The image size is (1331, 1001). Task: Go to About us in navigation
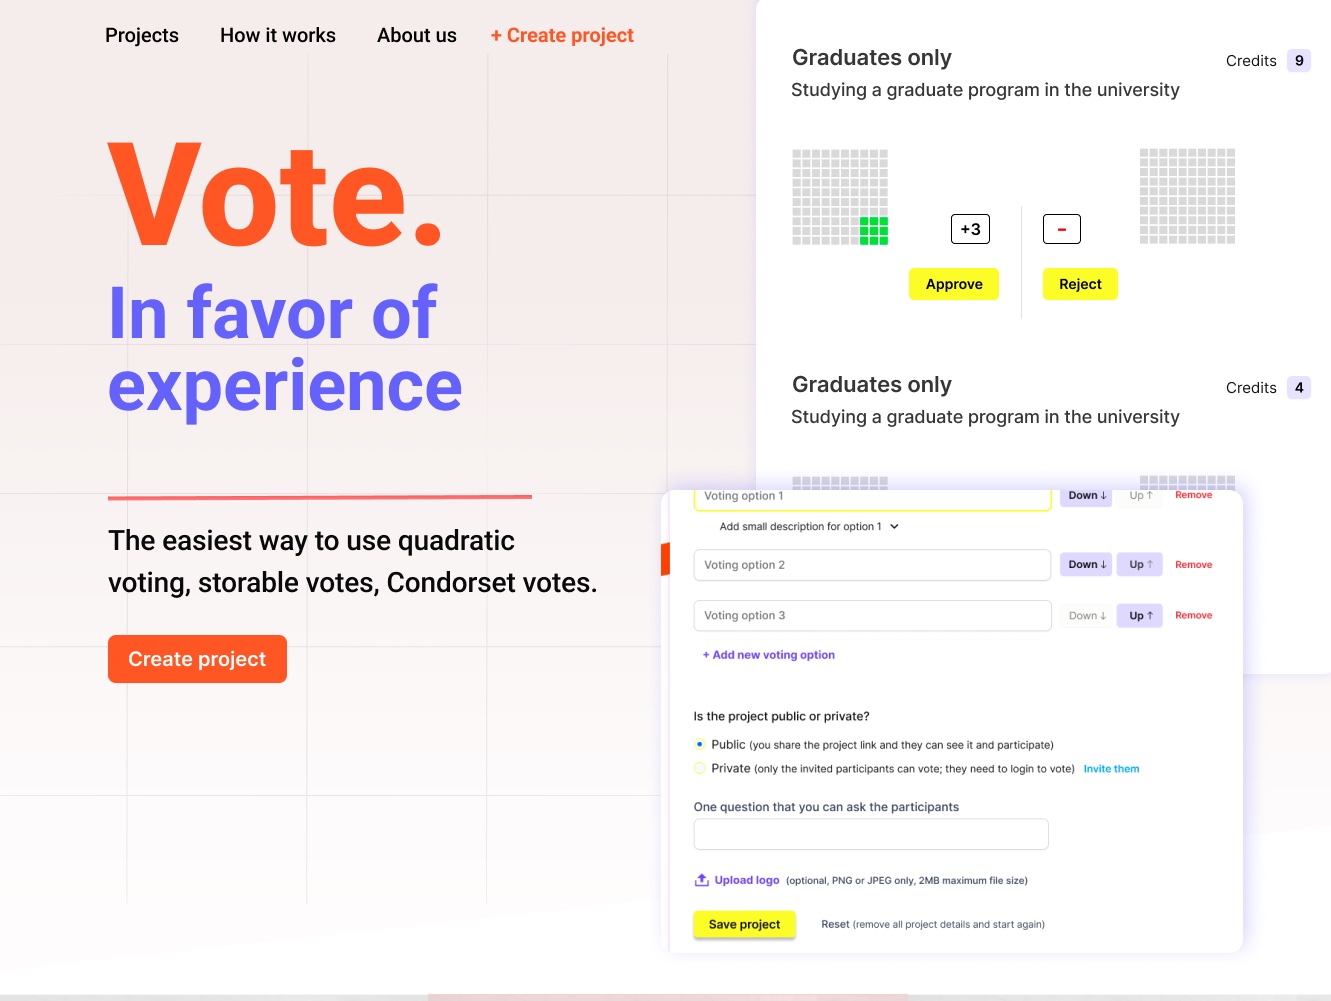pos(417,35)
